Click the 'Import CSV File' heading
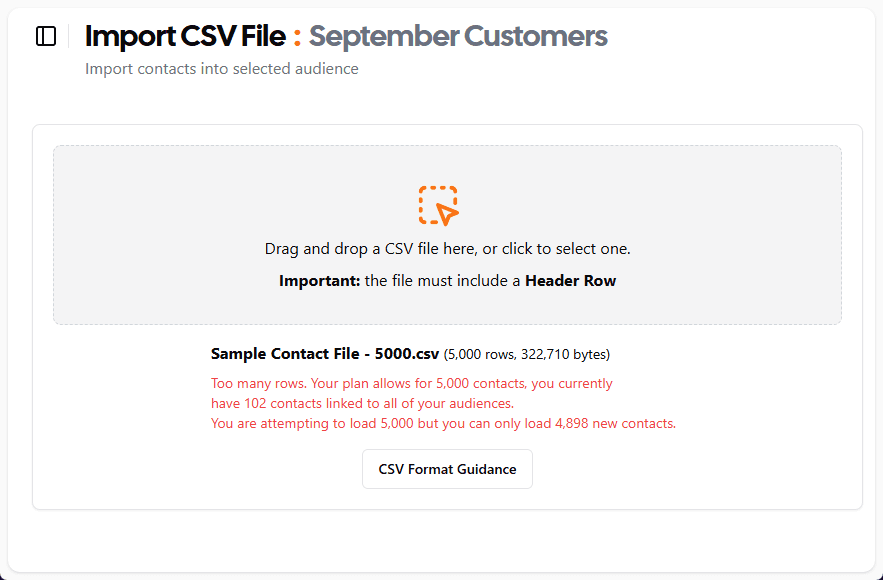The image size is (883, 580). (185, 37)
